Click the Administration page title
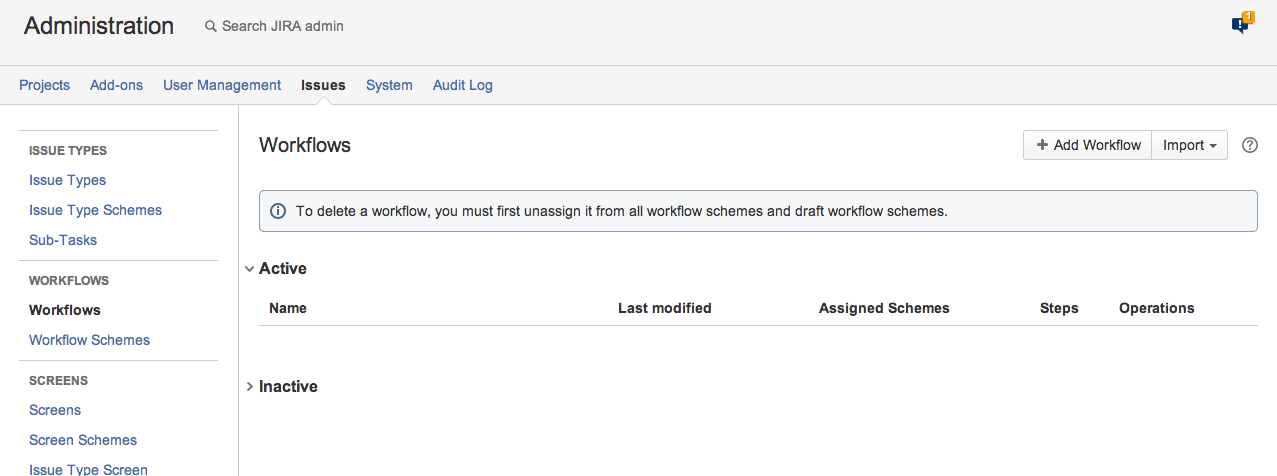 (x=99, y=26)
